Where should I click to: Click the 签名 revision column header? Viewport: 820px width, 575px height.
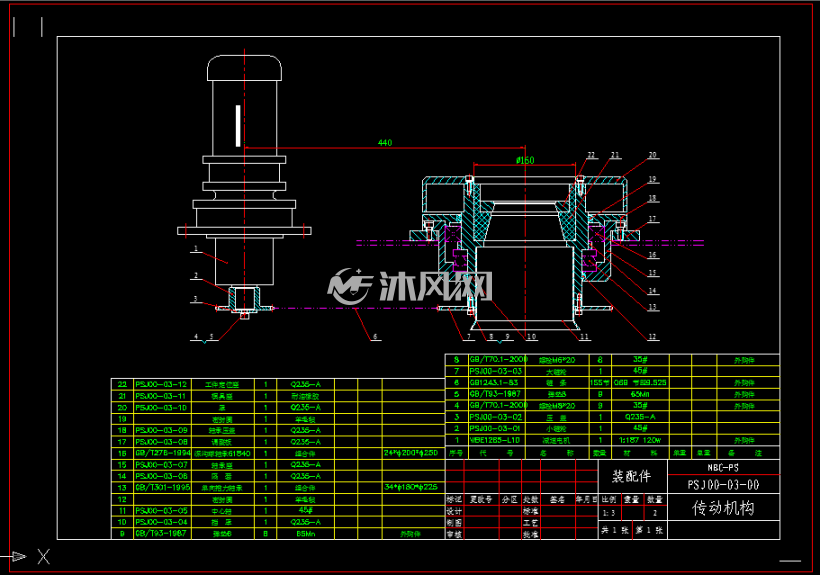pos(557,500)
